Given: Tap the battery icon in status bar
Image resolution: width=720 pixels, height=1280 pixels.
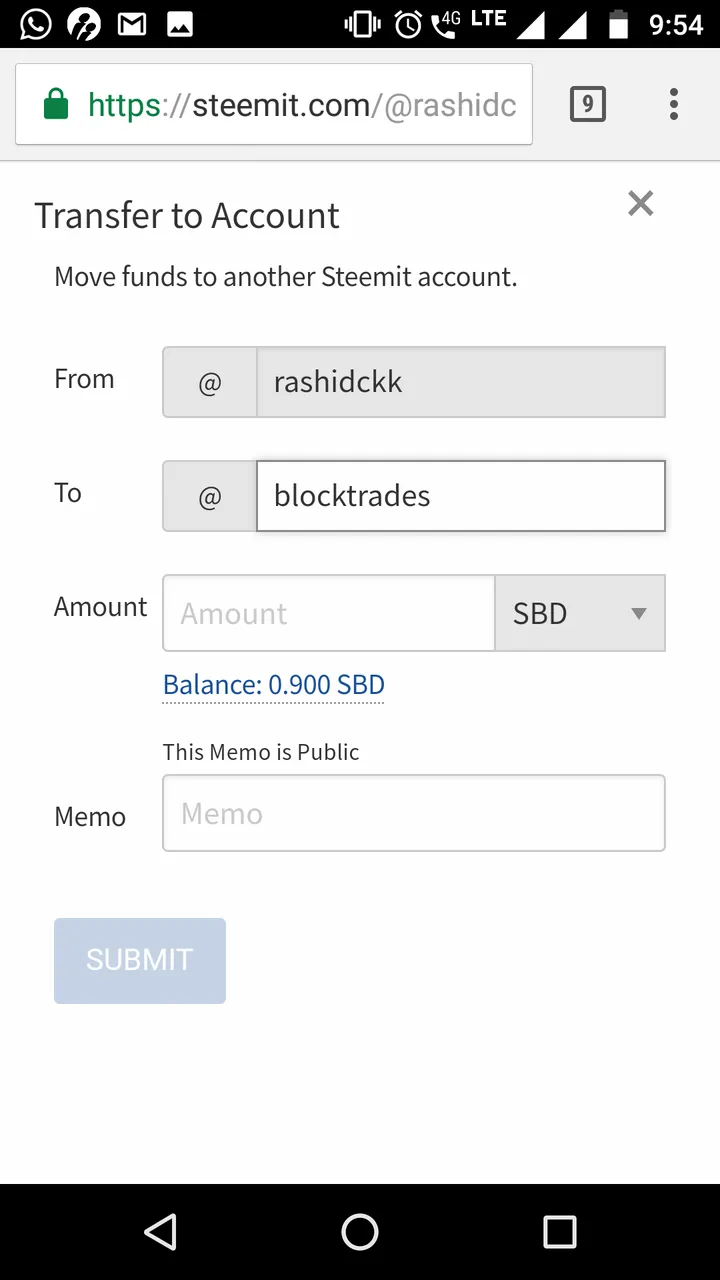Looking at the screenshot, I should (619, 24).
